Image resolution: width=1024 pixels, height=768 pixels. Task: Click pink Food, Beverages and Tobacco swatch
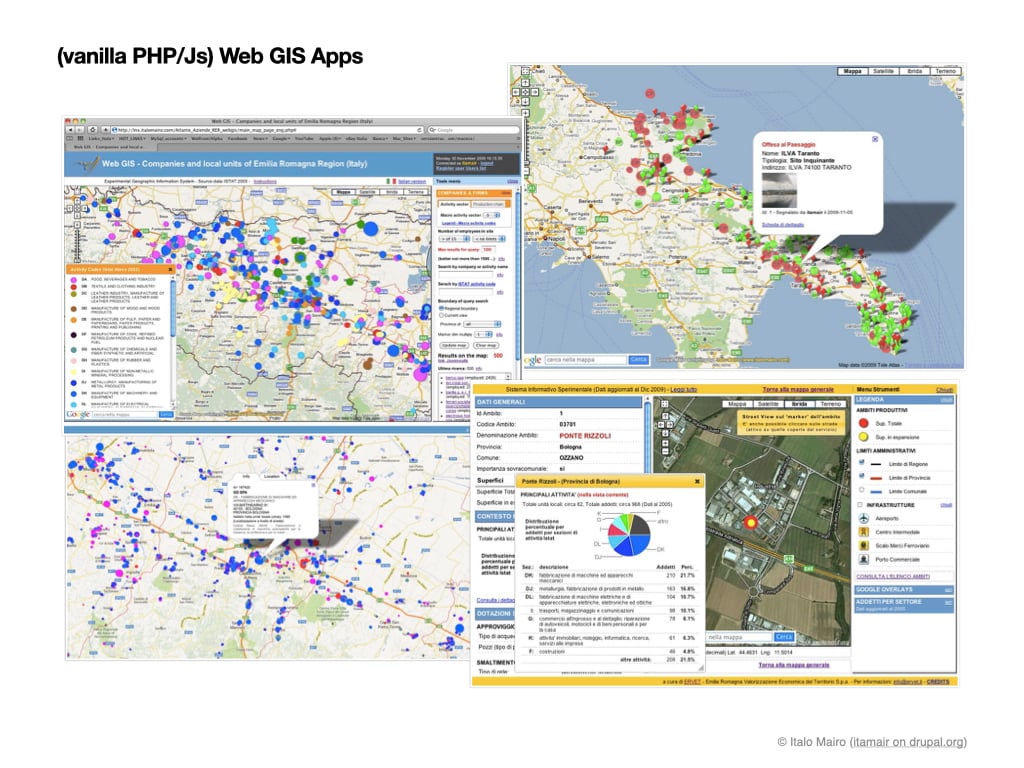pos(73,280)
